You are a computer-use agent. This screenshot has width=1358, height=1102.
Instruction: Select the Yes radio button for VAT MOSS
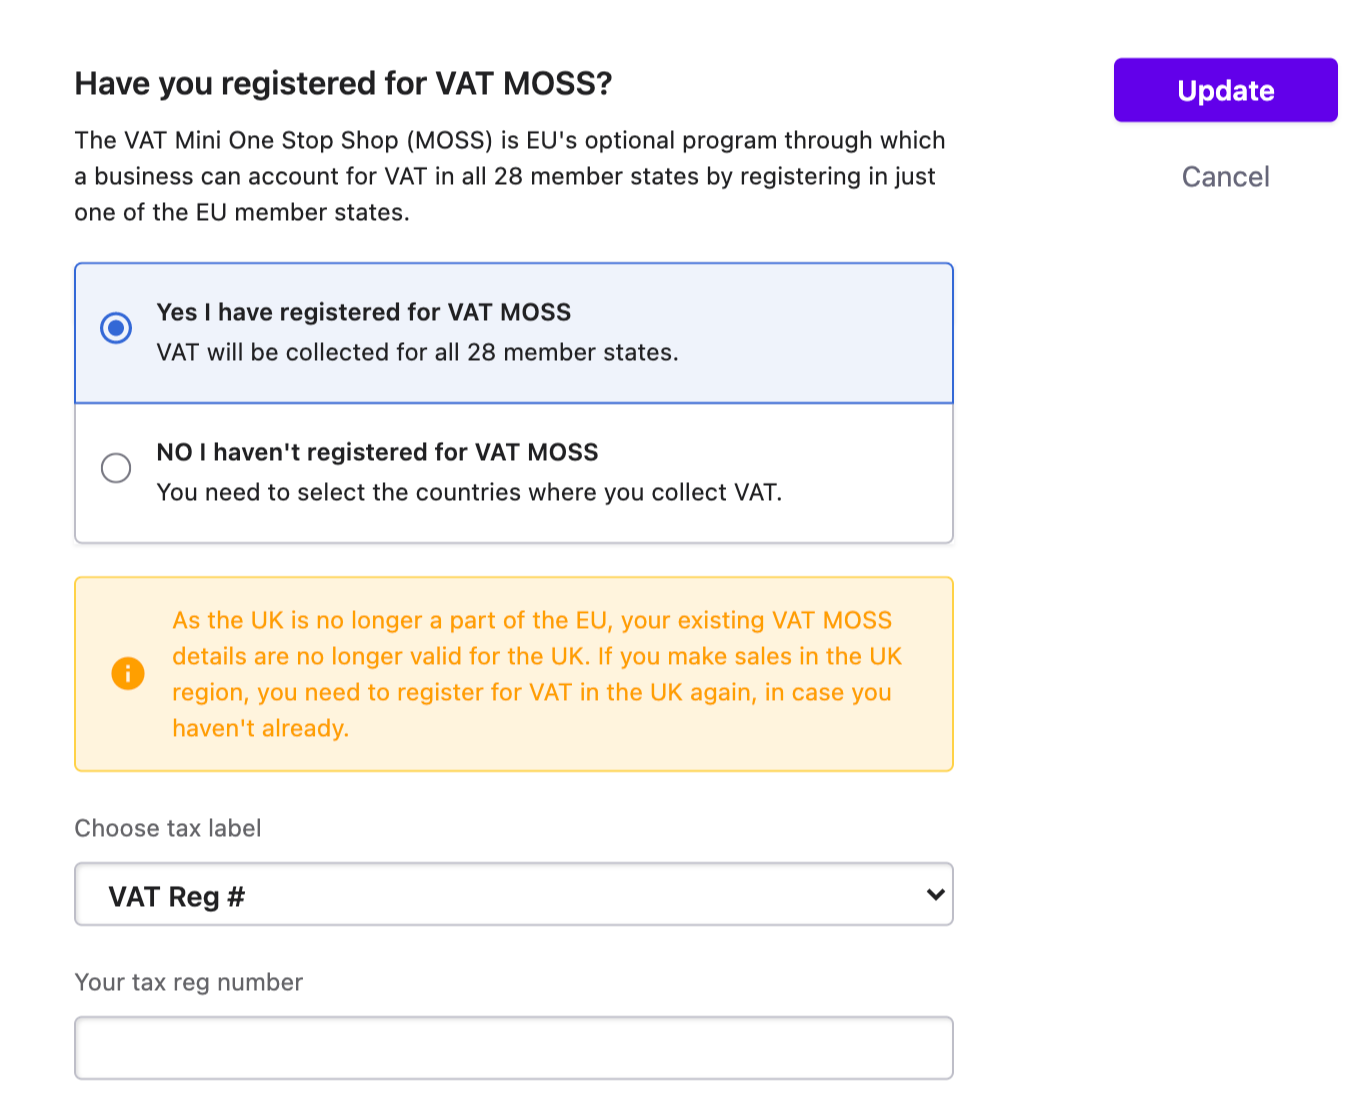pyautogui.click(x=116, y=328)
